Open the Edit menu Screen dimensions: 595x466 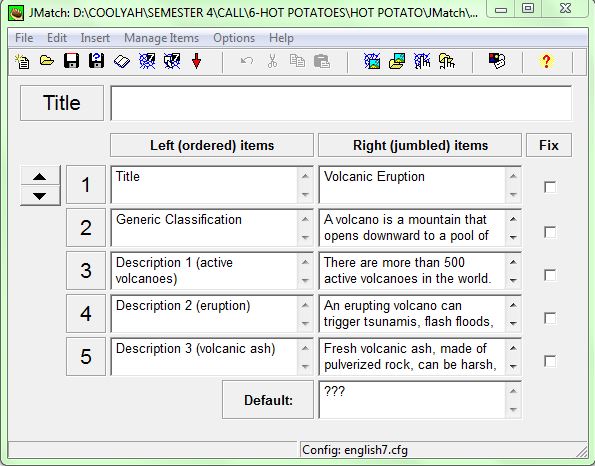57,38
